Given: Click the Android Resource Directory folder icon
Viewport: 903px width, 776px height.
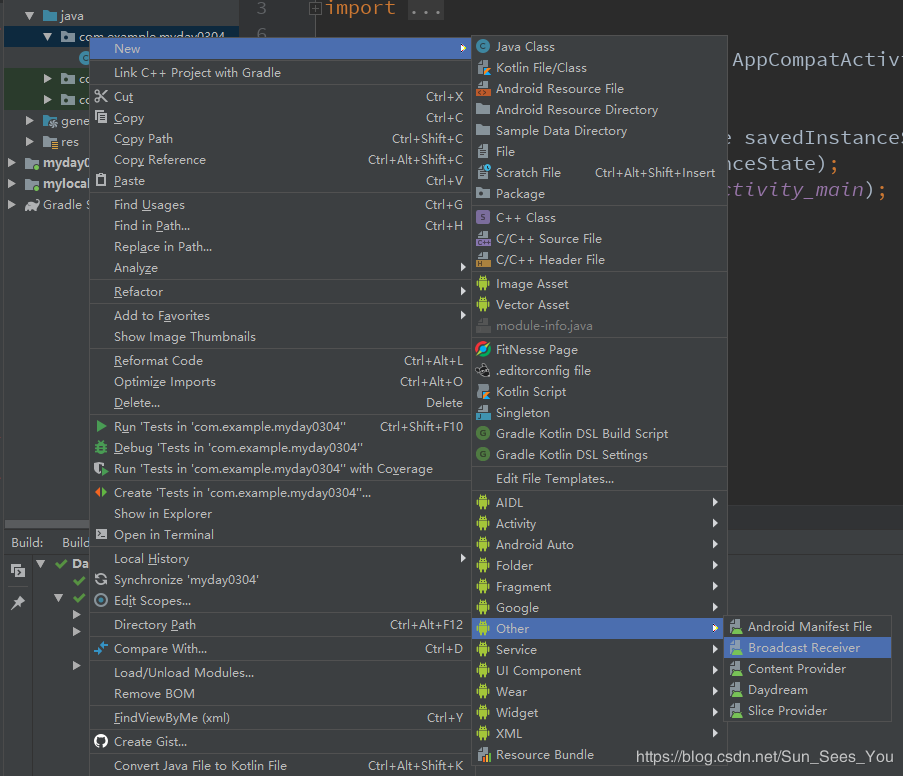Looking at the screenshot, I should pos(483,109).
